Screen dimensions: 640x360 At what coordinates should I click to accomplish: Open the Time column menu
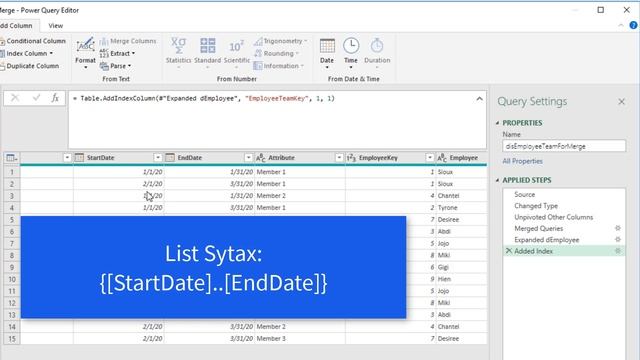(351, 53)
